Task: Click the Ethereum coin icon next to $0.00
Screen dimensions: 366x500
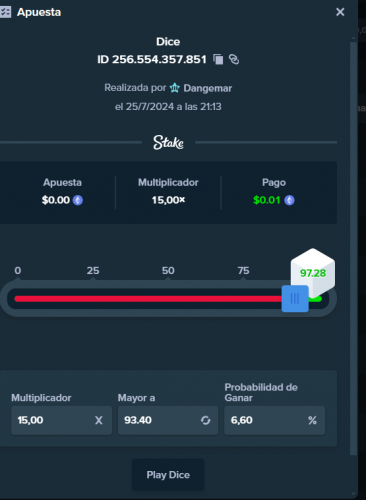Action: [x=78, y=200]
